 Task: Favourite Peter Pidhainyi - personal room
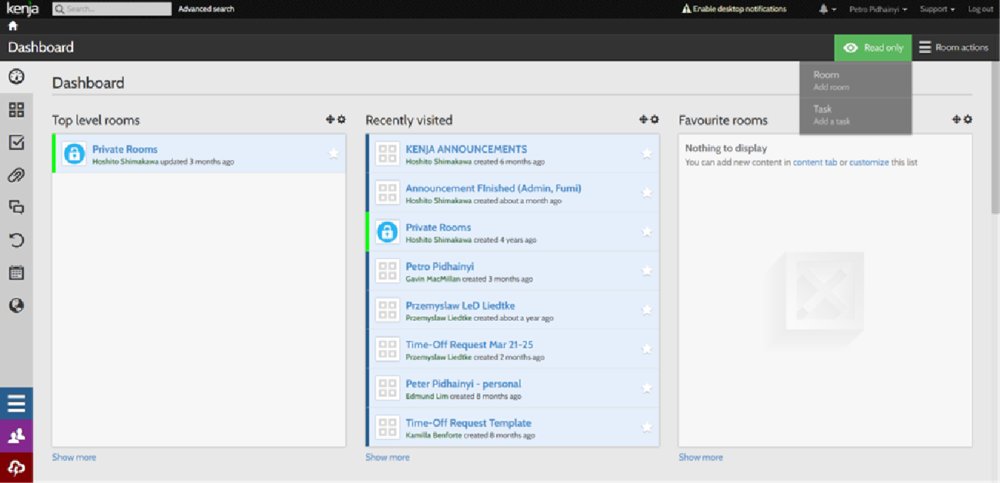[647, 388]
